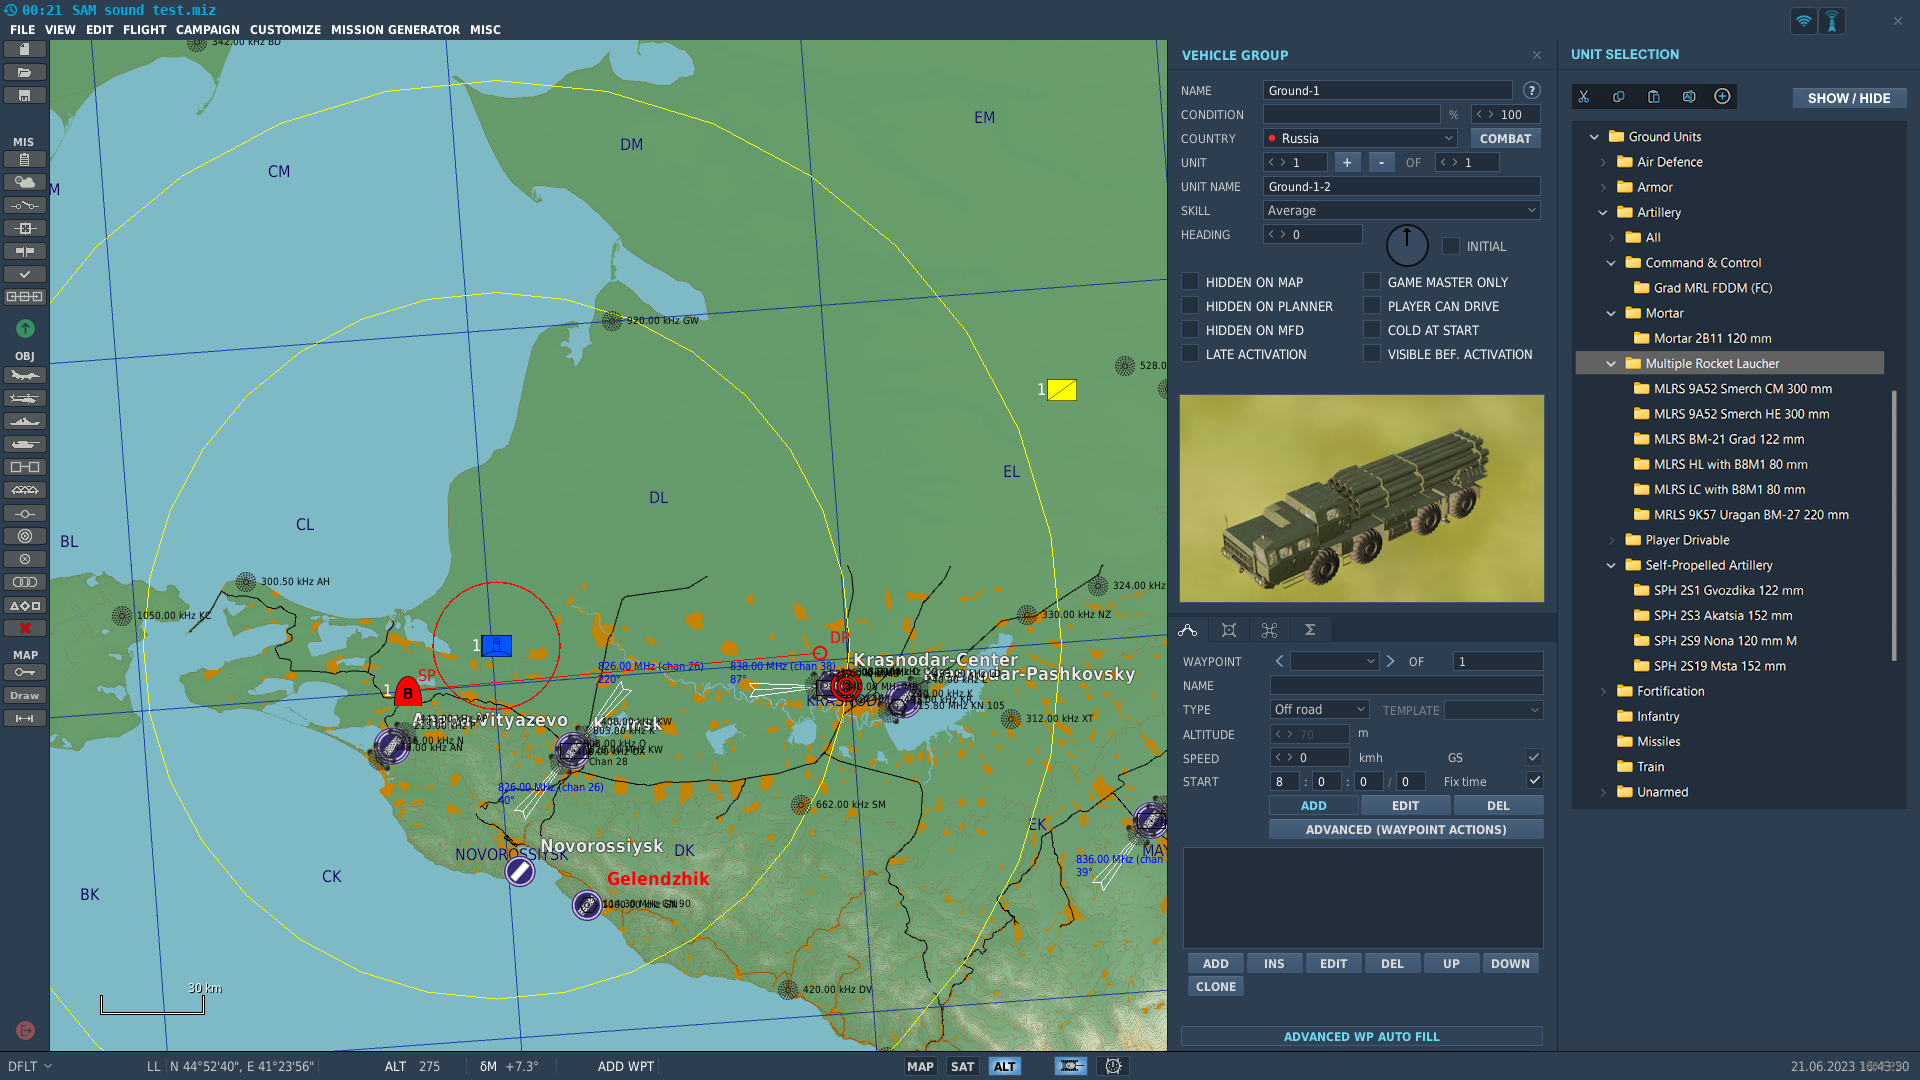Enable LATE ACTIVATION checkbox
Screen dimensions: 1920x1080
click(1190, 354)
